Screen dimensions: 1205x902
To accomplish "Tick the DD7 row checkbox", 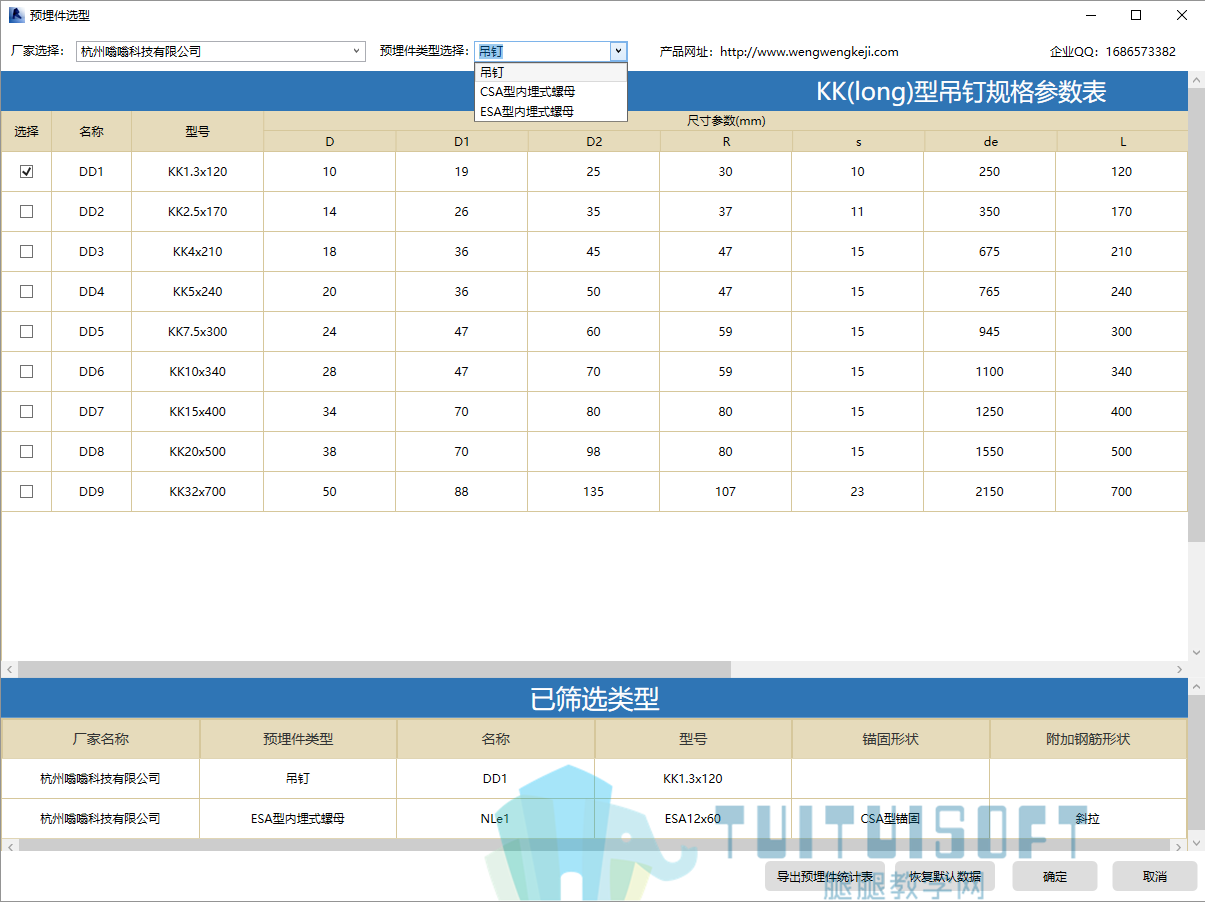I will 27,411.
